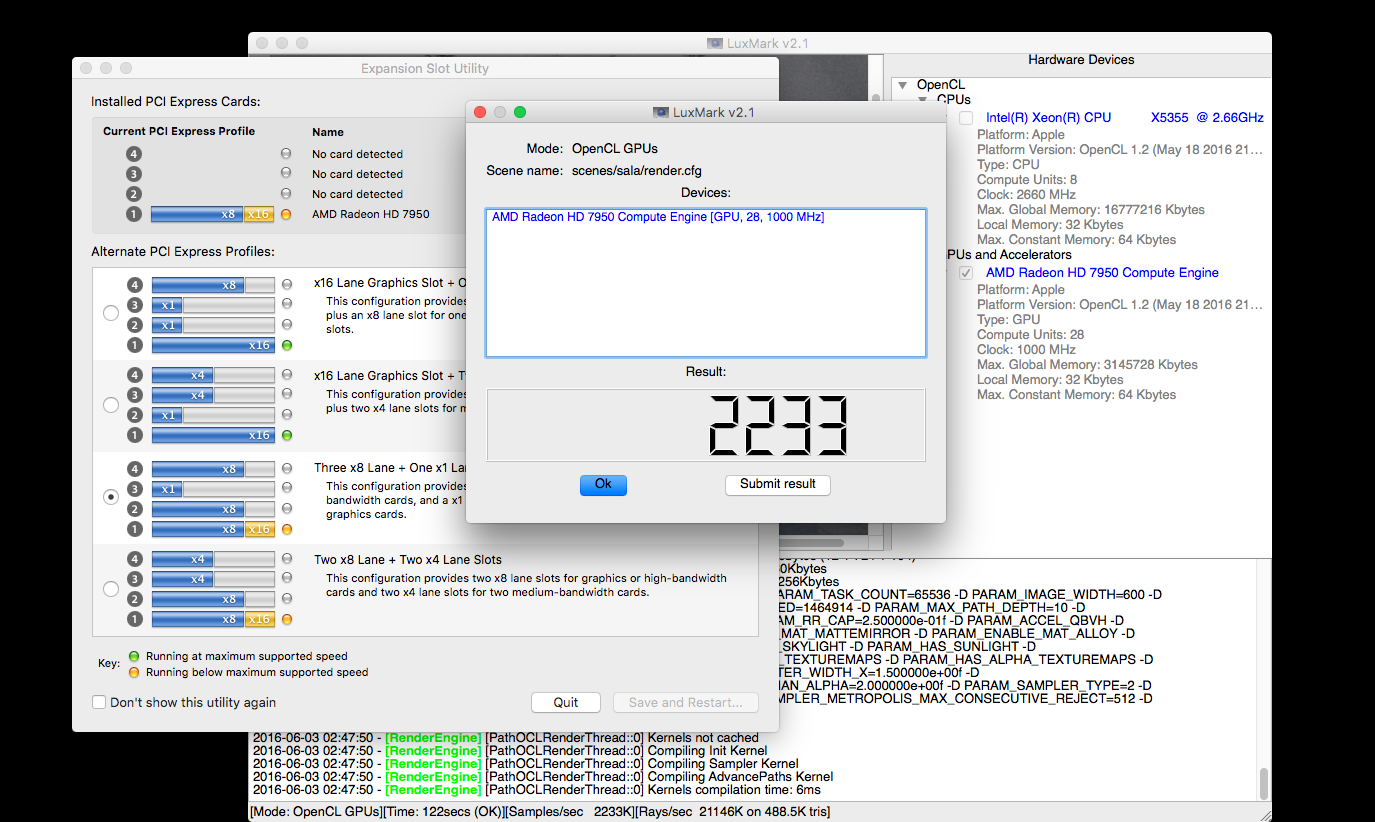Screen dimensions: 1375x822
Task: Click the AMD Radeon HD 7950 Compute Engine tree entry
Action: 1102,273
